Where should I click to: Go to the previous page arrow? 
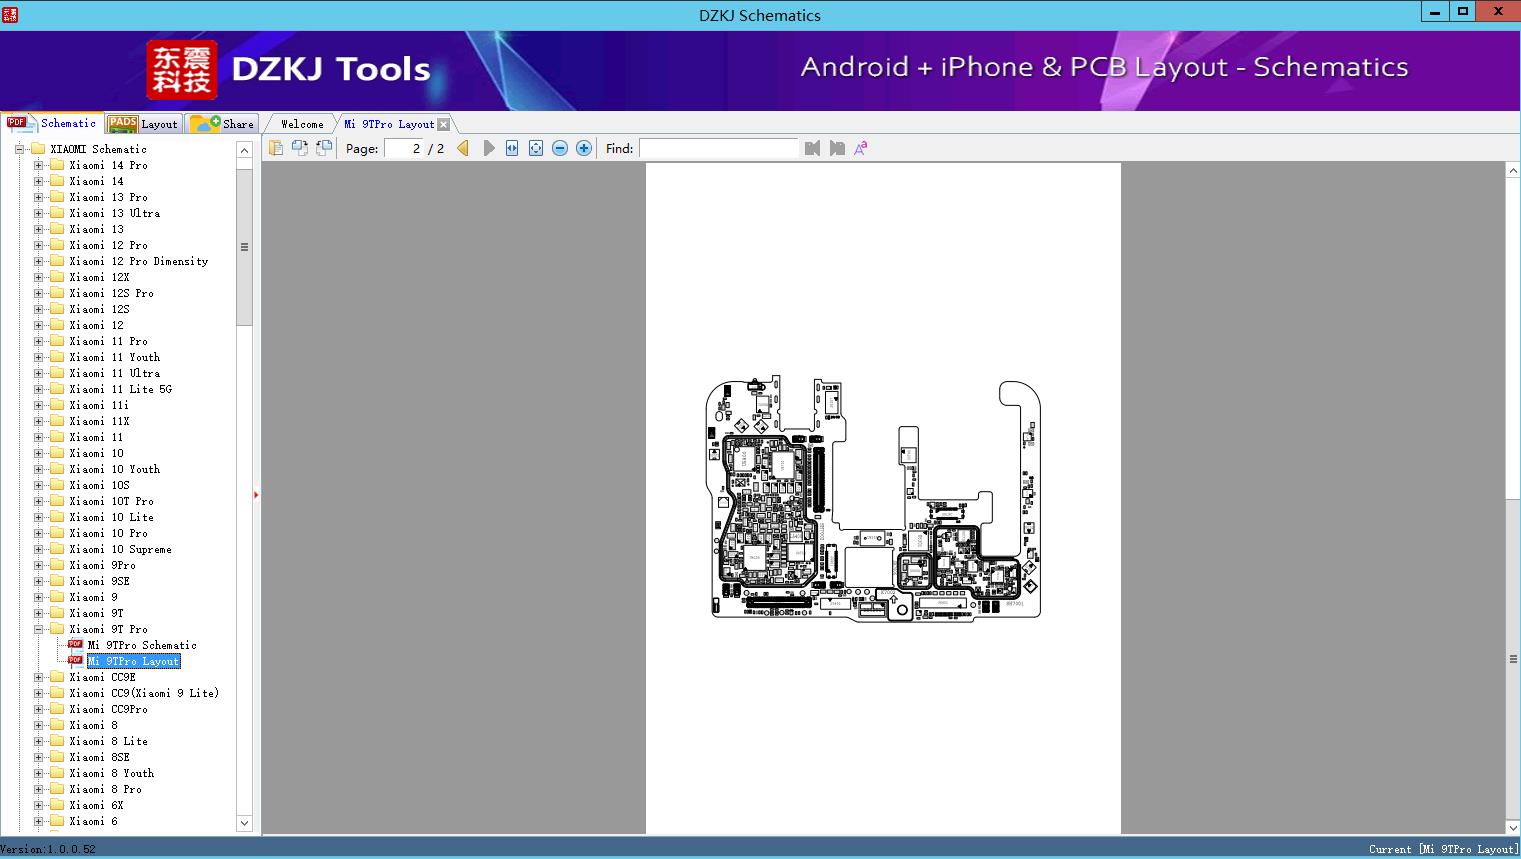pyautogui.click(x=462, y=148)
